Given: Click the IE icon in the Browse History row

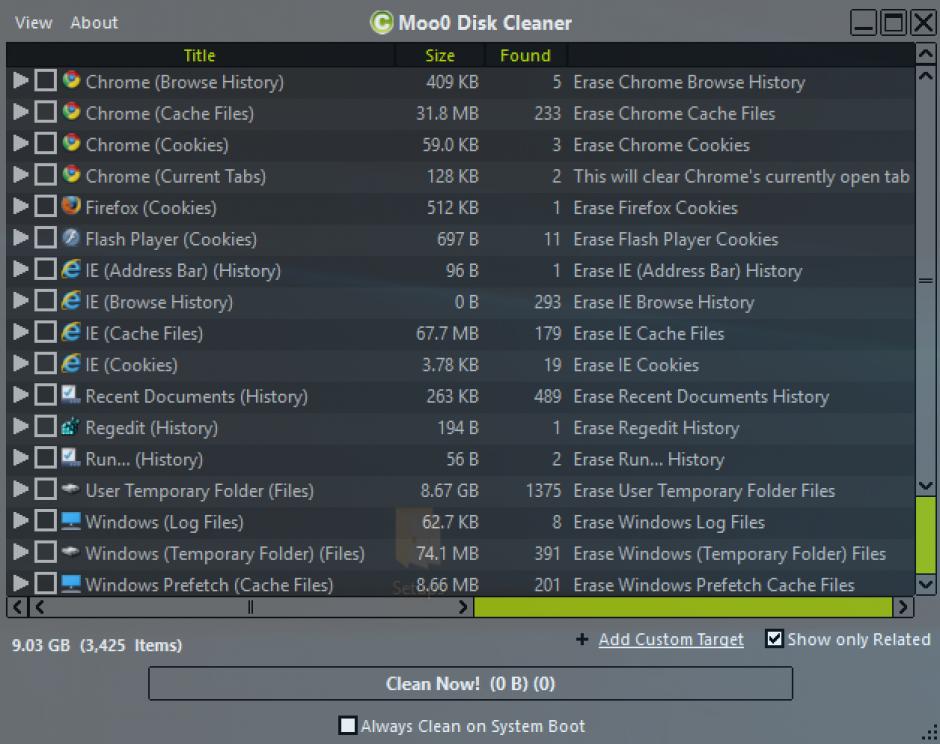Looking at the screenshot, I should pos(71,300).
